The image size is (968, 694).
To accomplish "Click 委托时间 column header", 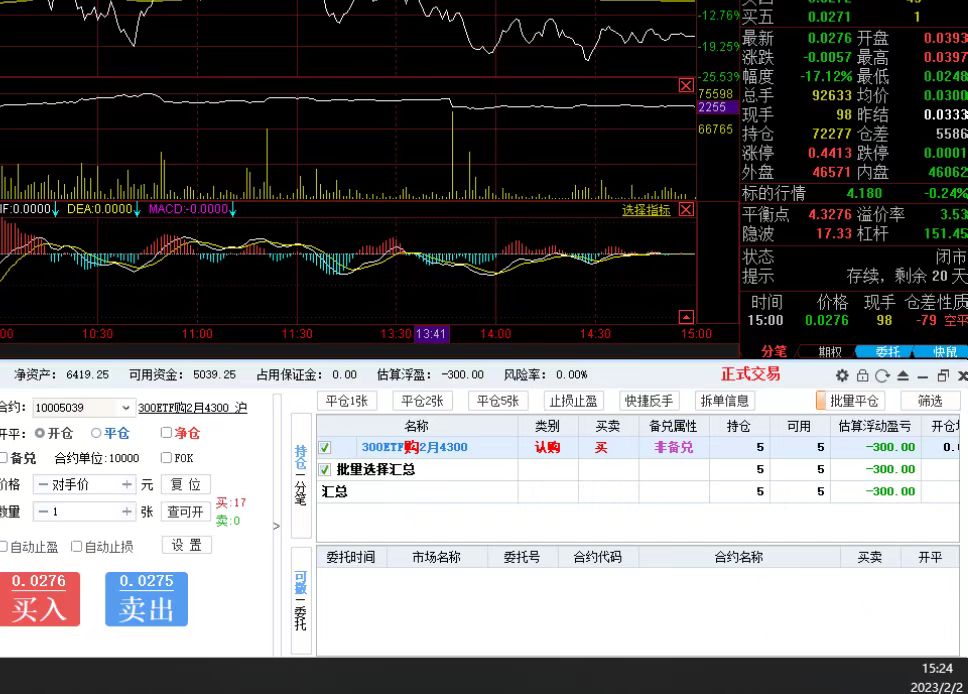I will pos(351,557).
